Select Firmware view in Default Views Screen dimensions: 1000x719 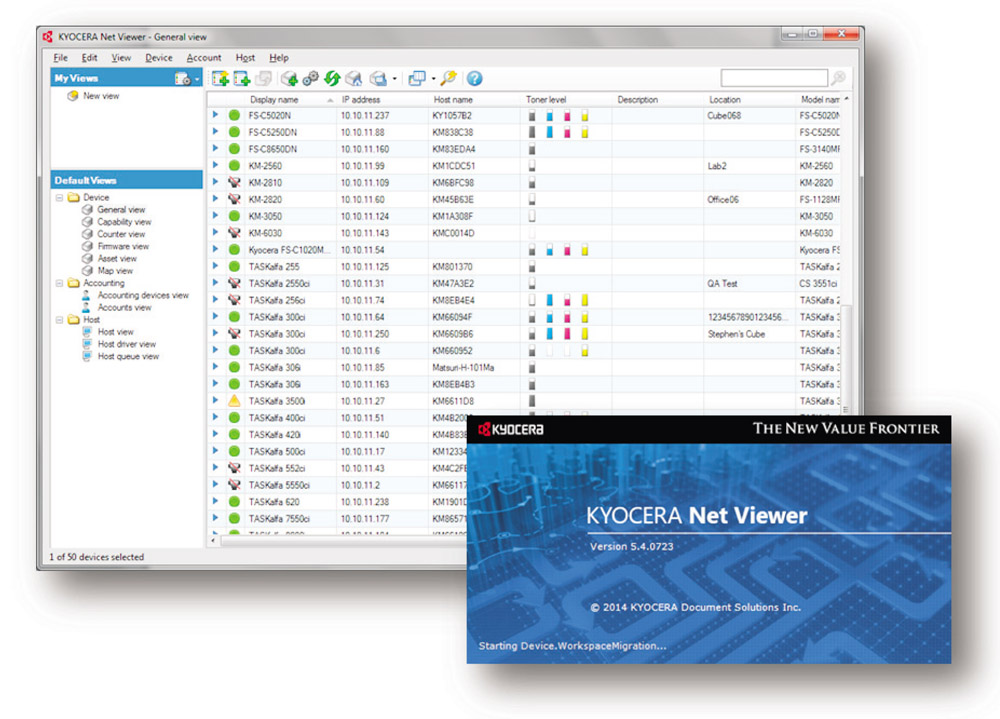(x=123, y=246)
